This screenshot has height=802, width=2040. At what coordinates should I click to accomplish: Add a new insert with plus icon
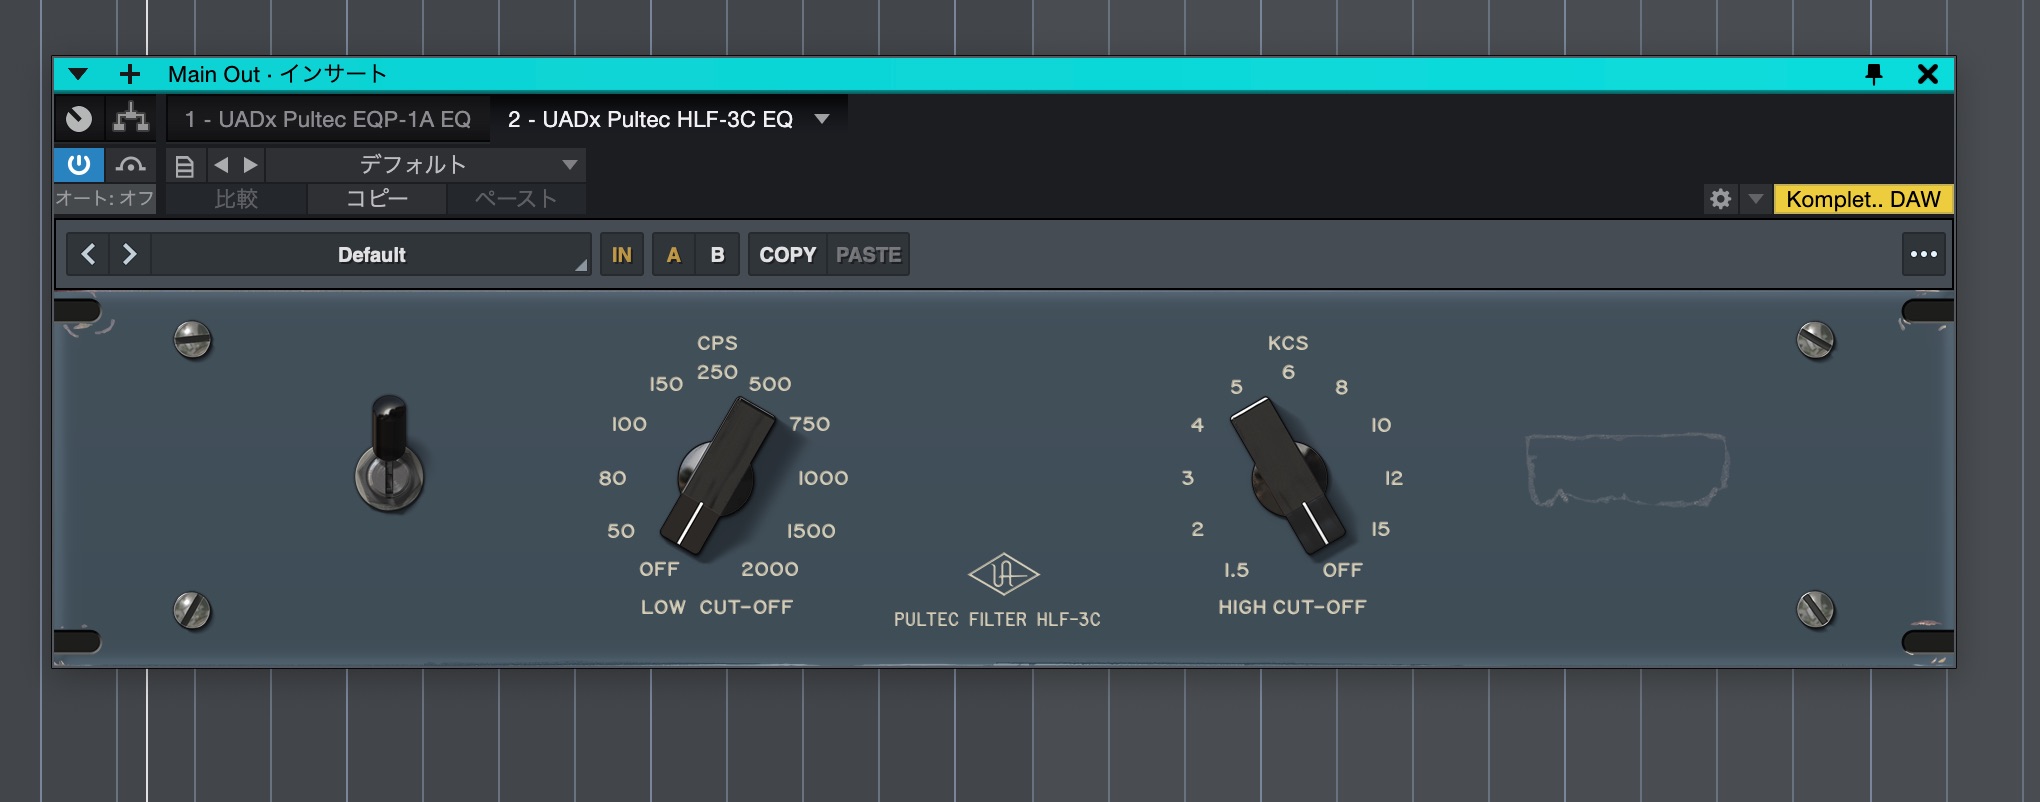click(129, 74)
